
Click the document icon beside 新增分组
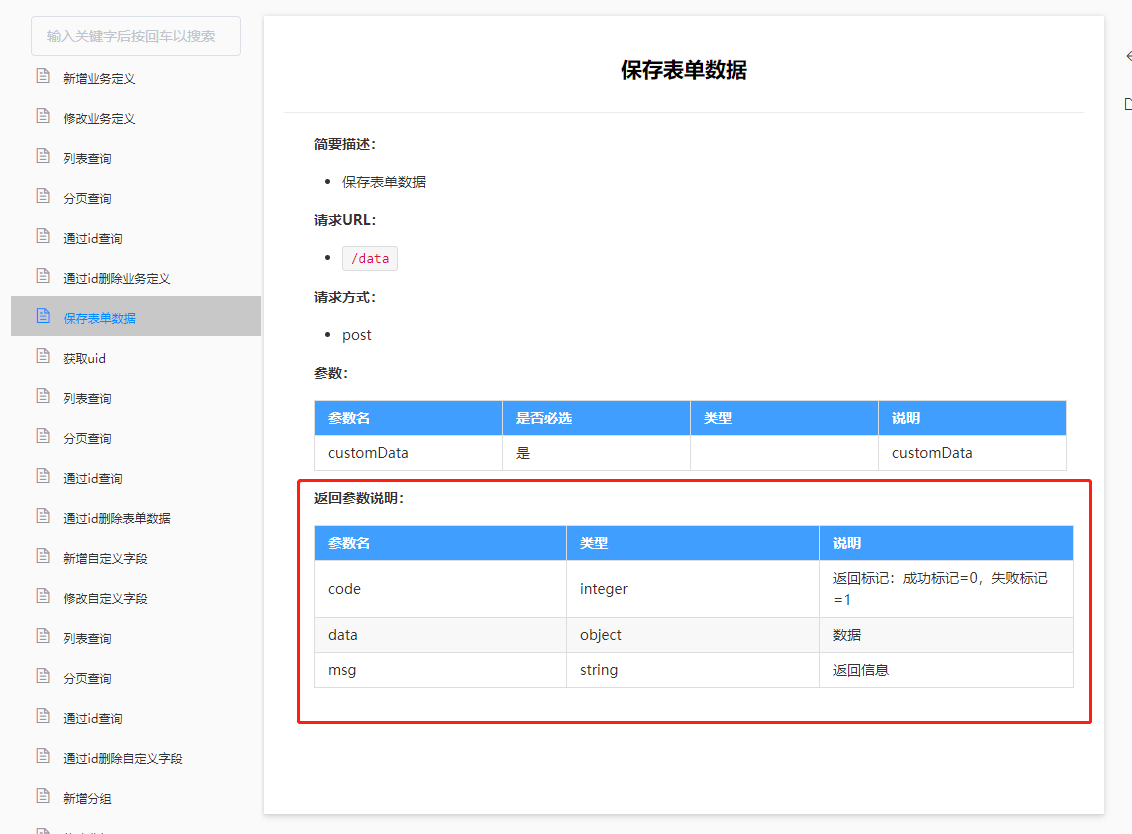tap(42, 797)
